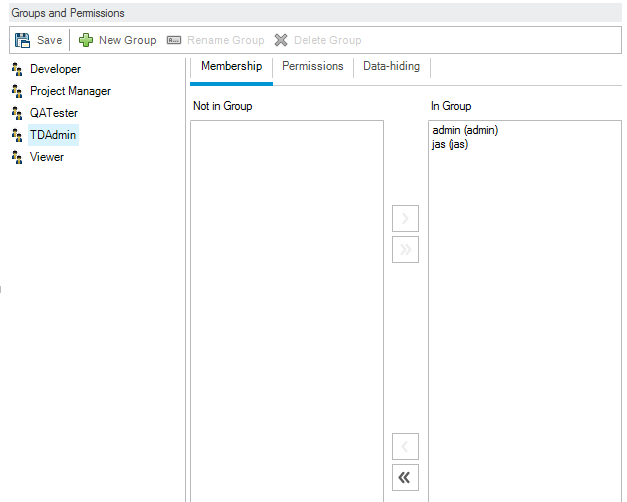Select the TDAdmin group in the list

(53, 135)
